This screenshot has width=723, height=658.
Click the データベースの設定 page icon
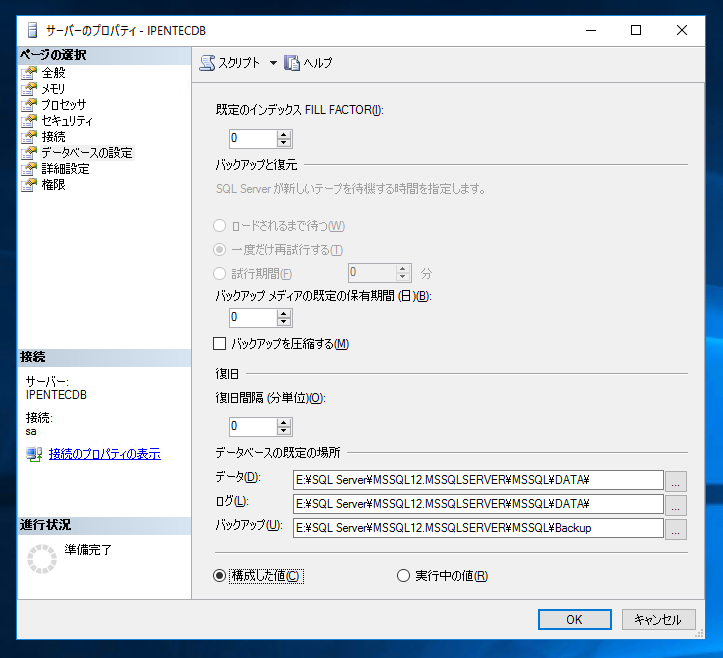tap(29, 153)
